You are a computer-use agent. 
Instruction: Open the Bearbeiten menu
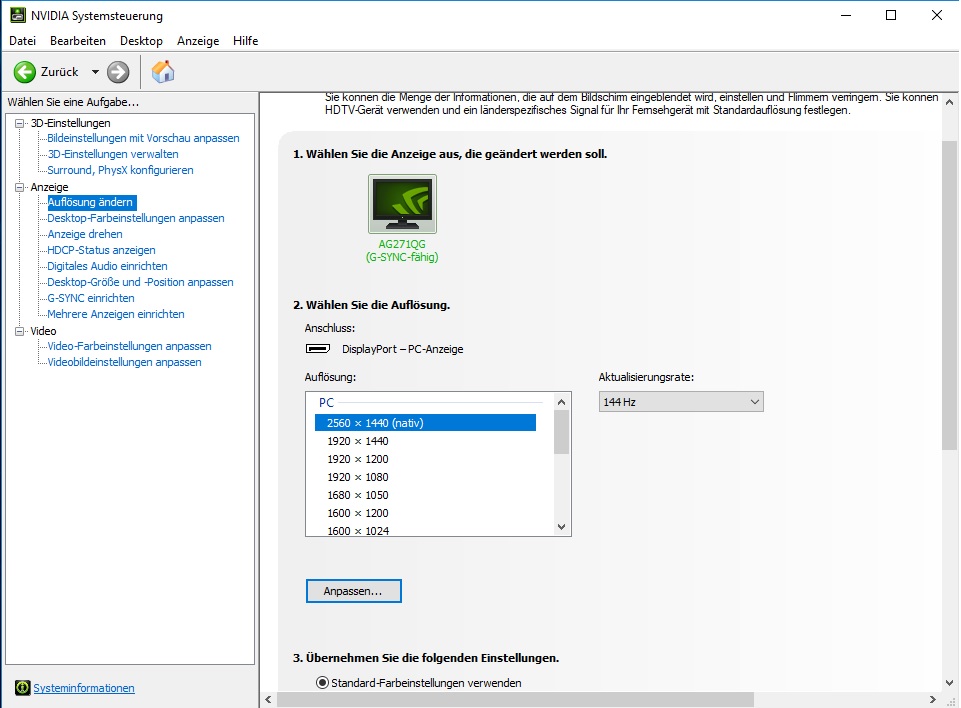click(78, 40)
